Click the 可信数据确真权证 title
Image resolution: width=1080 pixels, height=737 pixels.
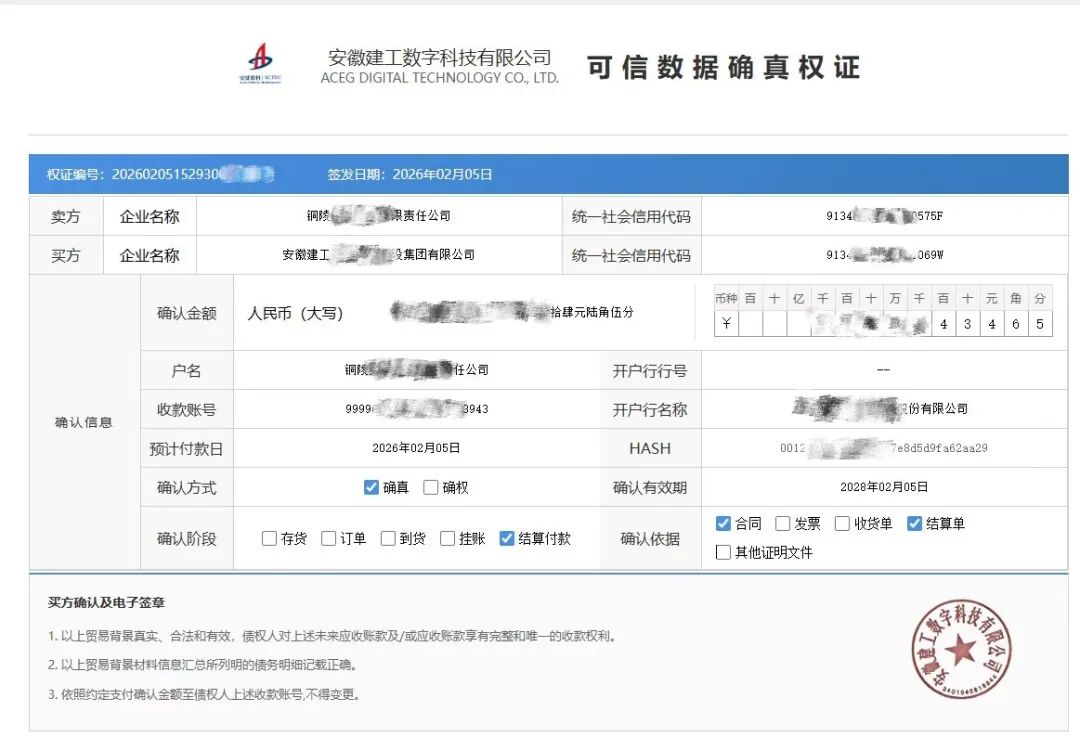click(x=723, y=67)
